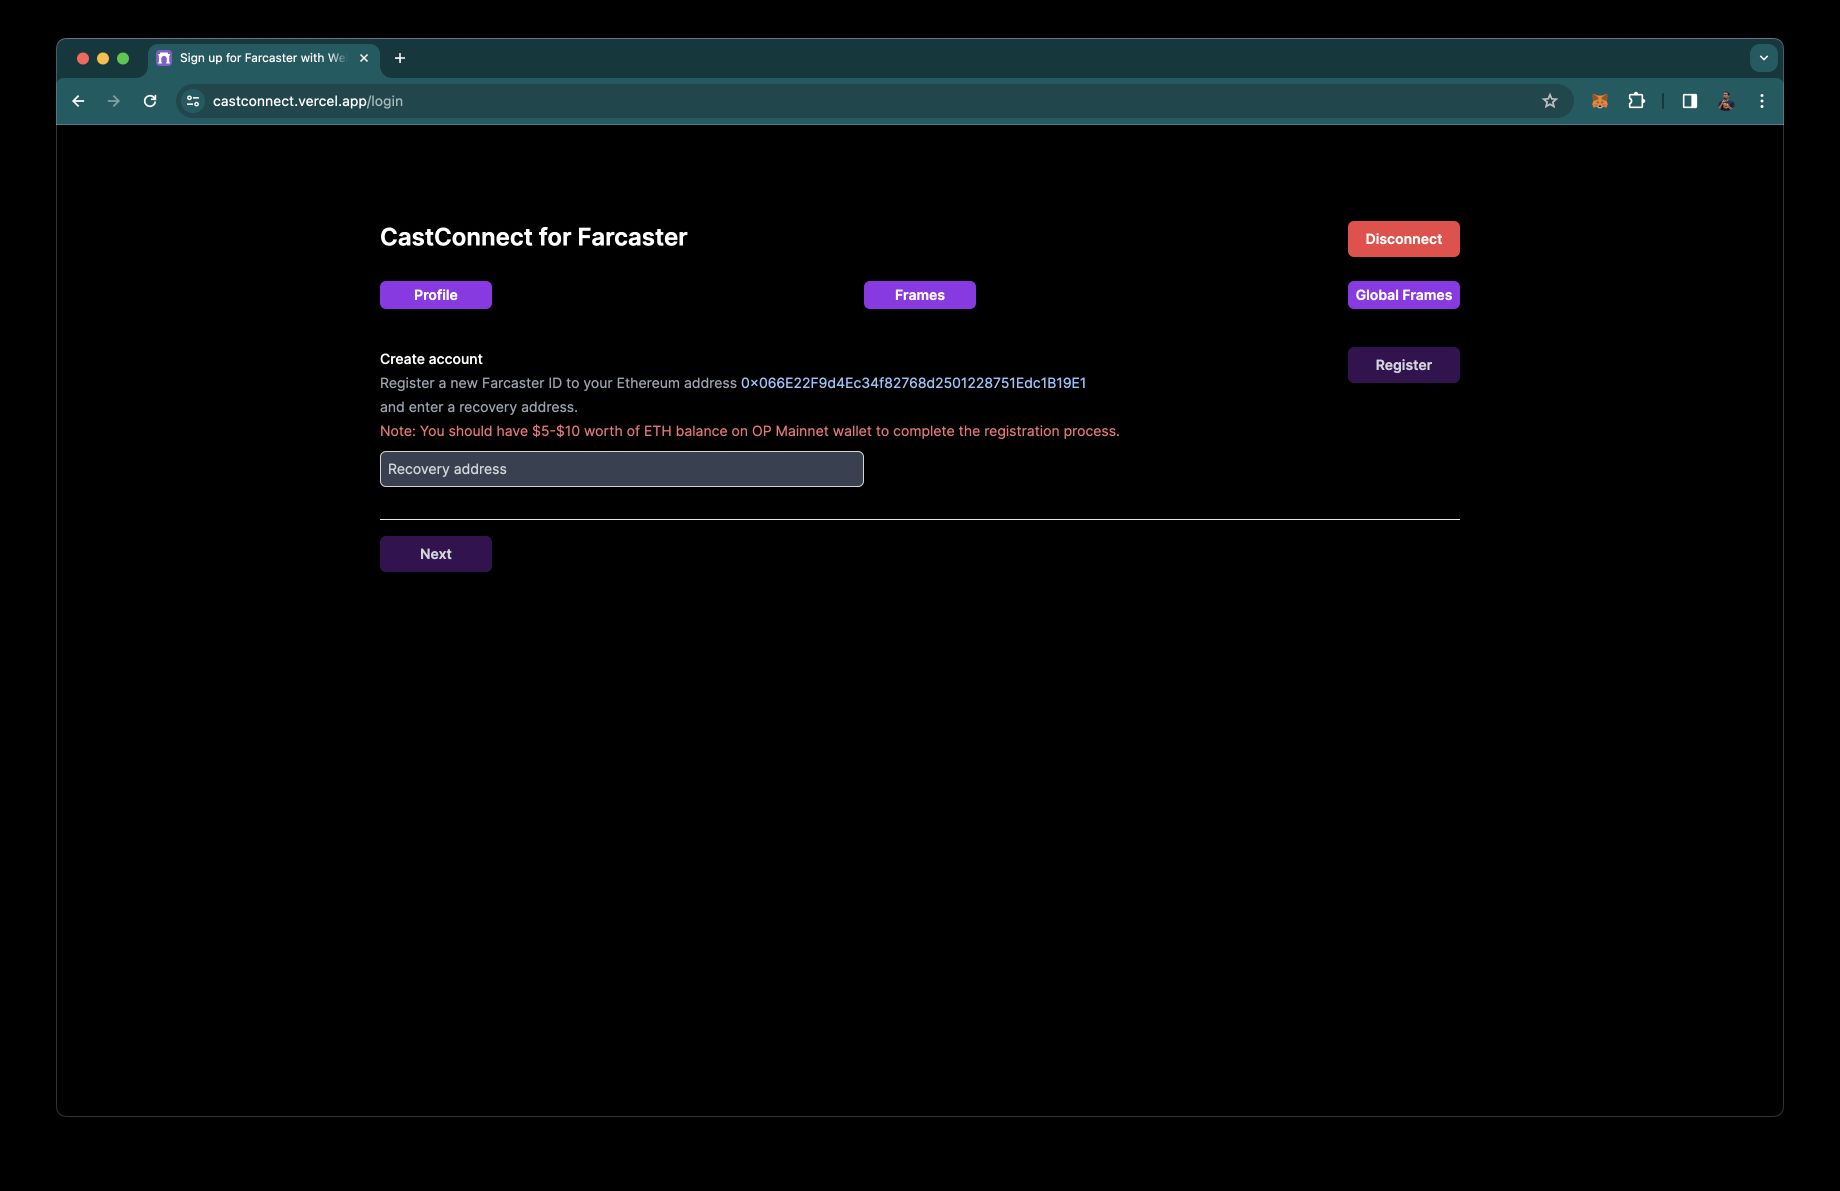This screenshot has width=1840, height=1191.
Task: Click the Disconnect button
Action: 1404,239
